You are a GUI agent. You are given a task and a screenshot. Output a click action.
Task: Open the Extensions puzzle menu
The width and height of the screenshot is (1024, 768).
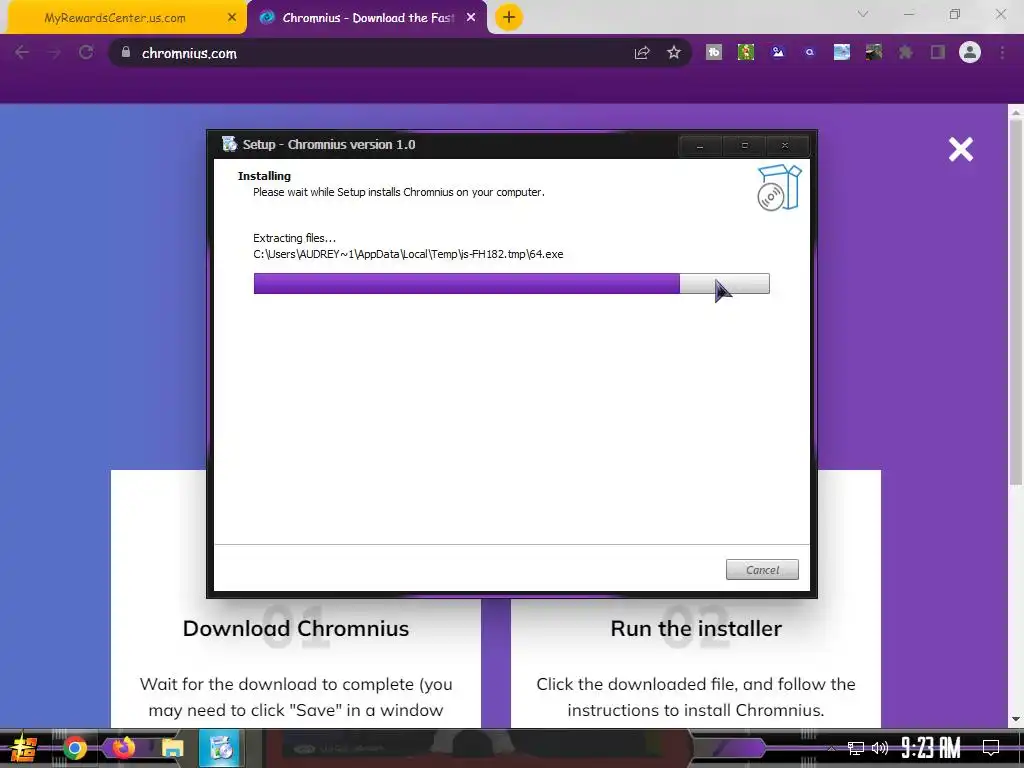pos(906,52)
